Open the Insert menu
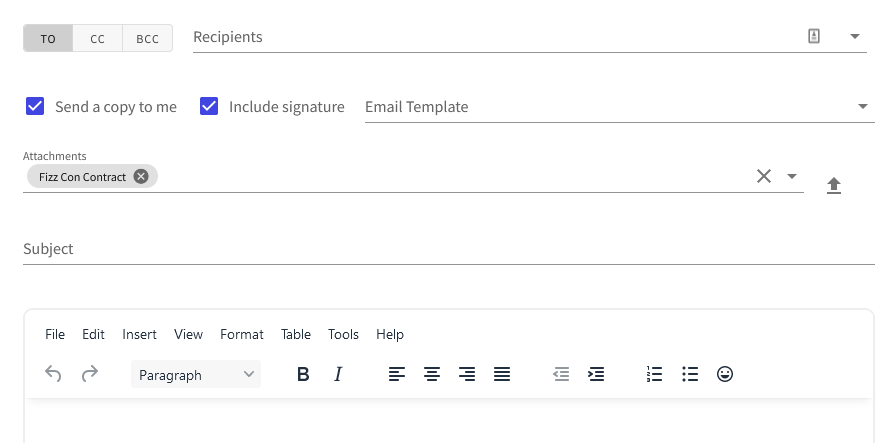The width and height of the screenshot is (896, 443). point(139,334)
